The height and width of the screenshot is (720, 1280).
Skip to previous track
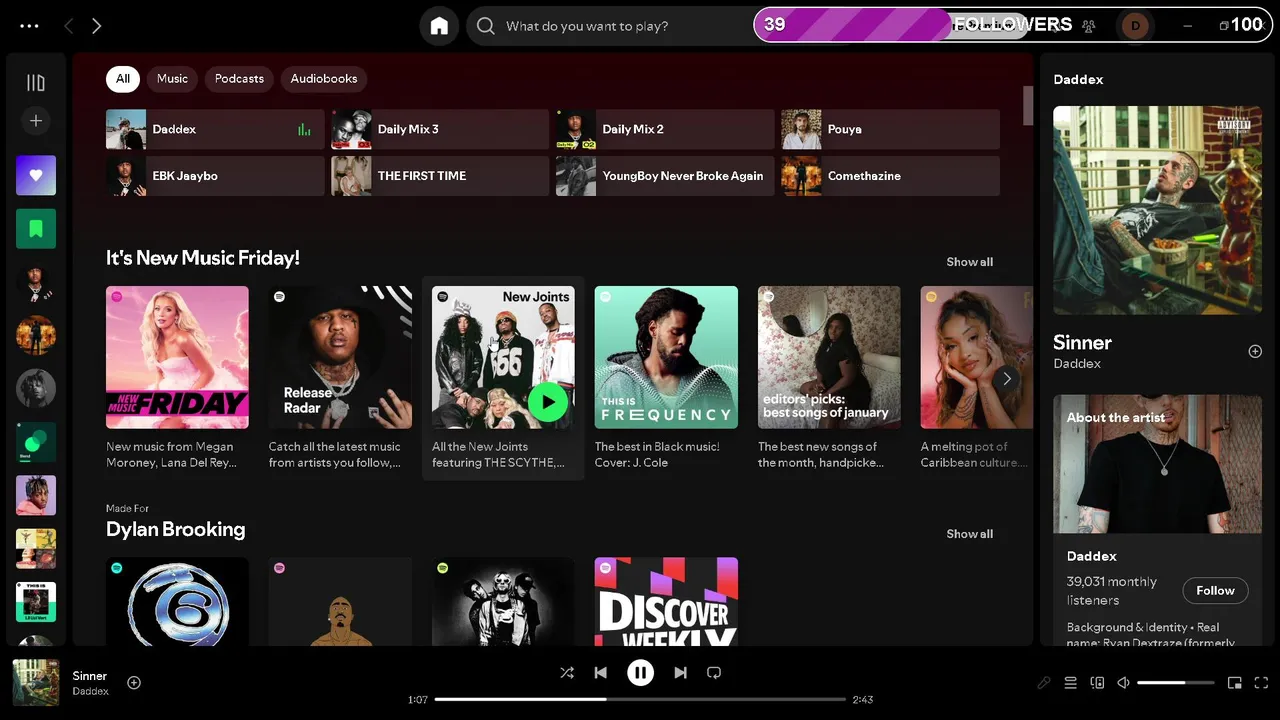click(600, 673)
